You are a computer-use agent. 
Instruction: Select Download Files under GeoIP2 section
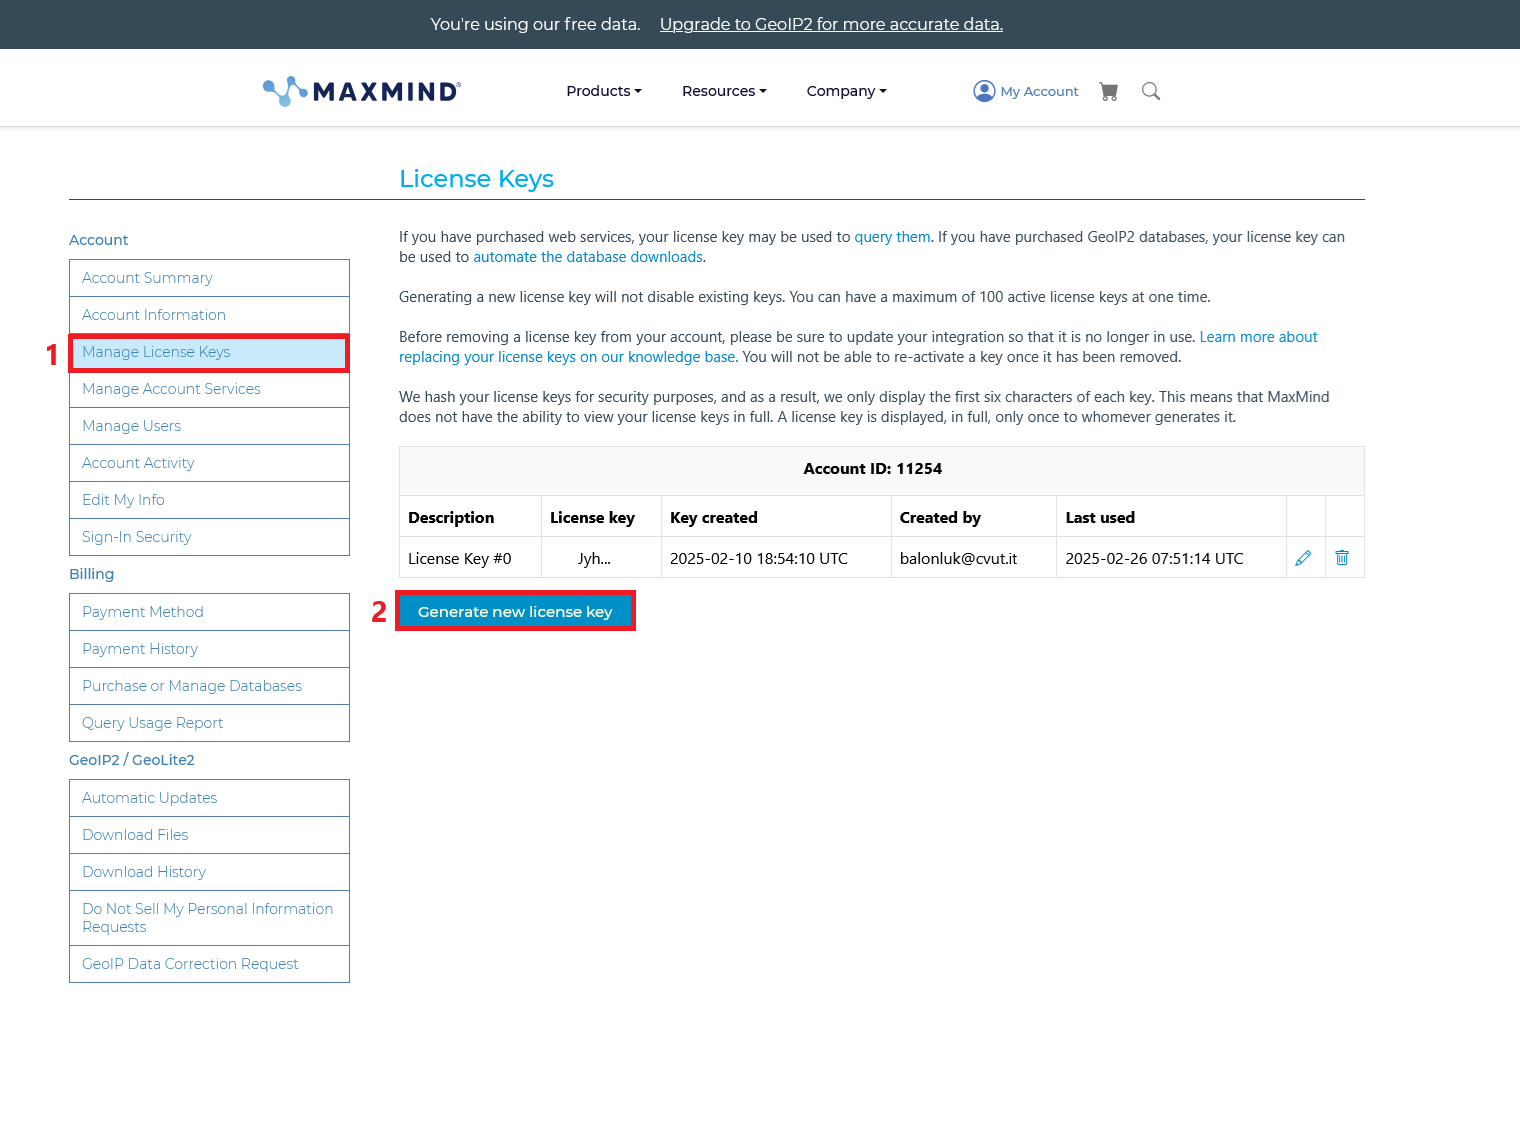click(x=135, y=835)
